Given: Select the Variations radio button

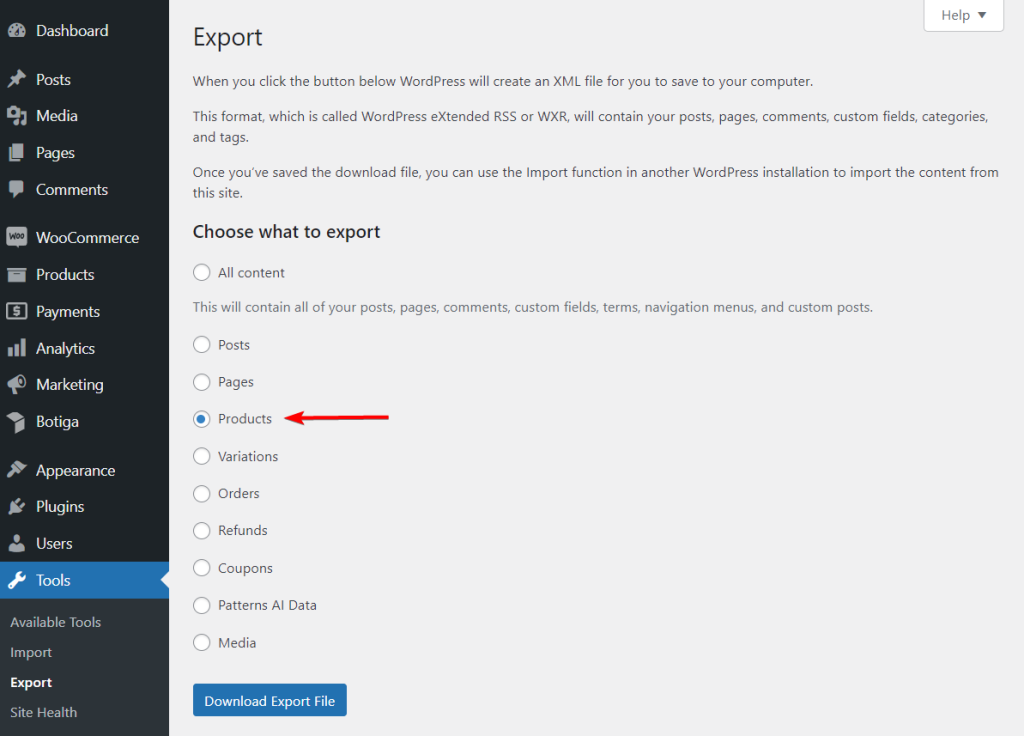Looking at the screenshot, I should (202, 456).
